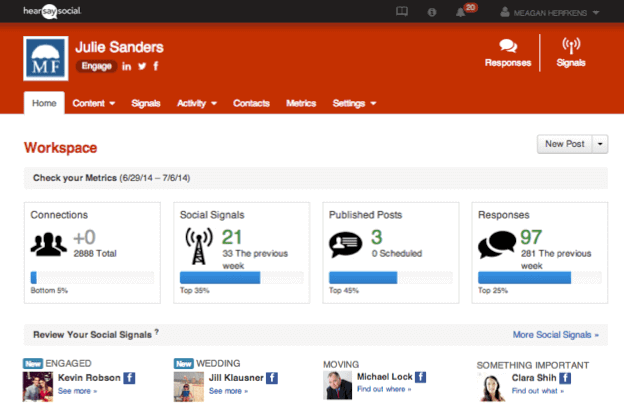Open New Post dropdown arrow
This screenshot has width=624, height=418.
click(600, 144)
